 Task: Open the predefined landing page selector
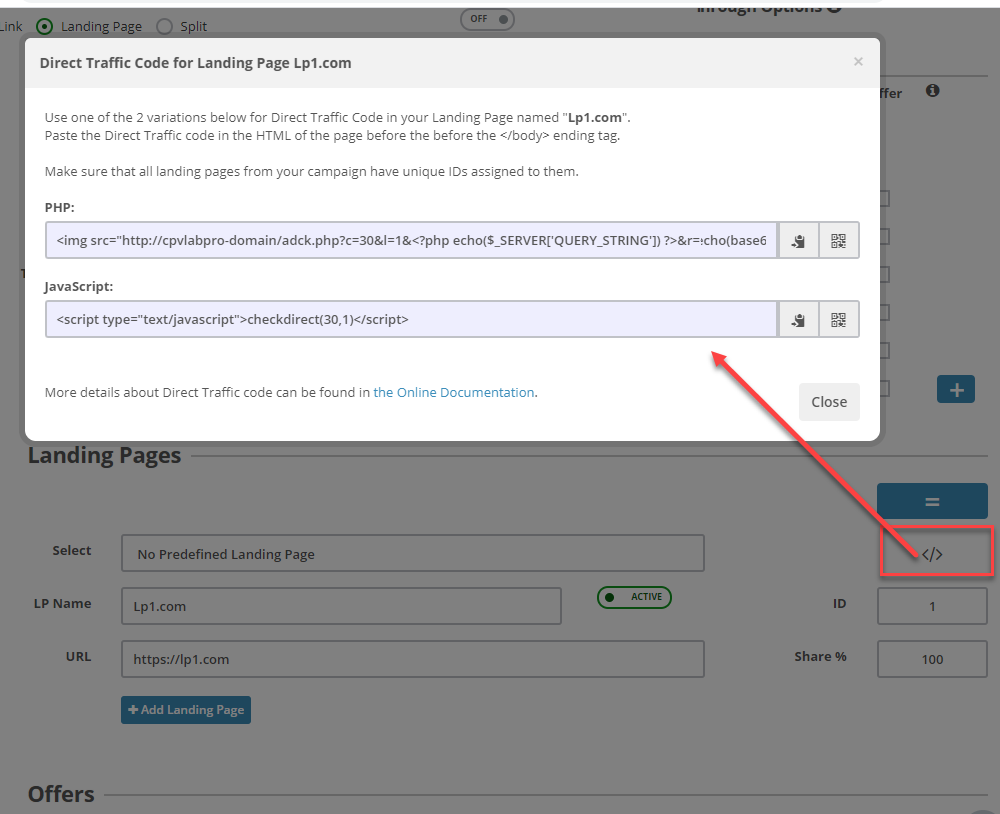(x=413, y=552)
